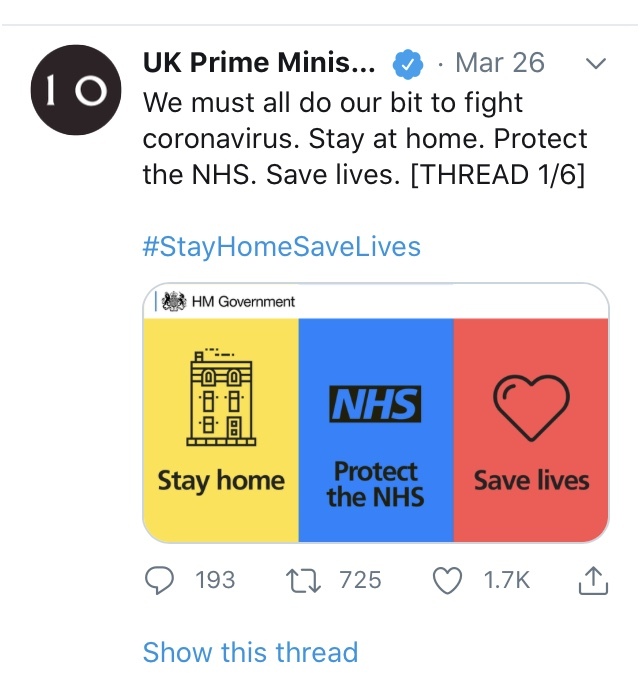Open the #StayHomeSaveLives hashtag
Viewport: 640px width, 686px height.
coord(281,246)
